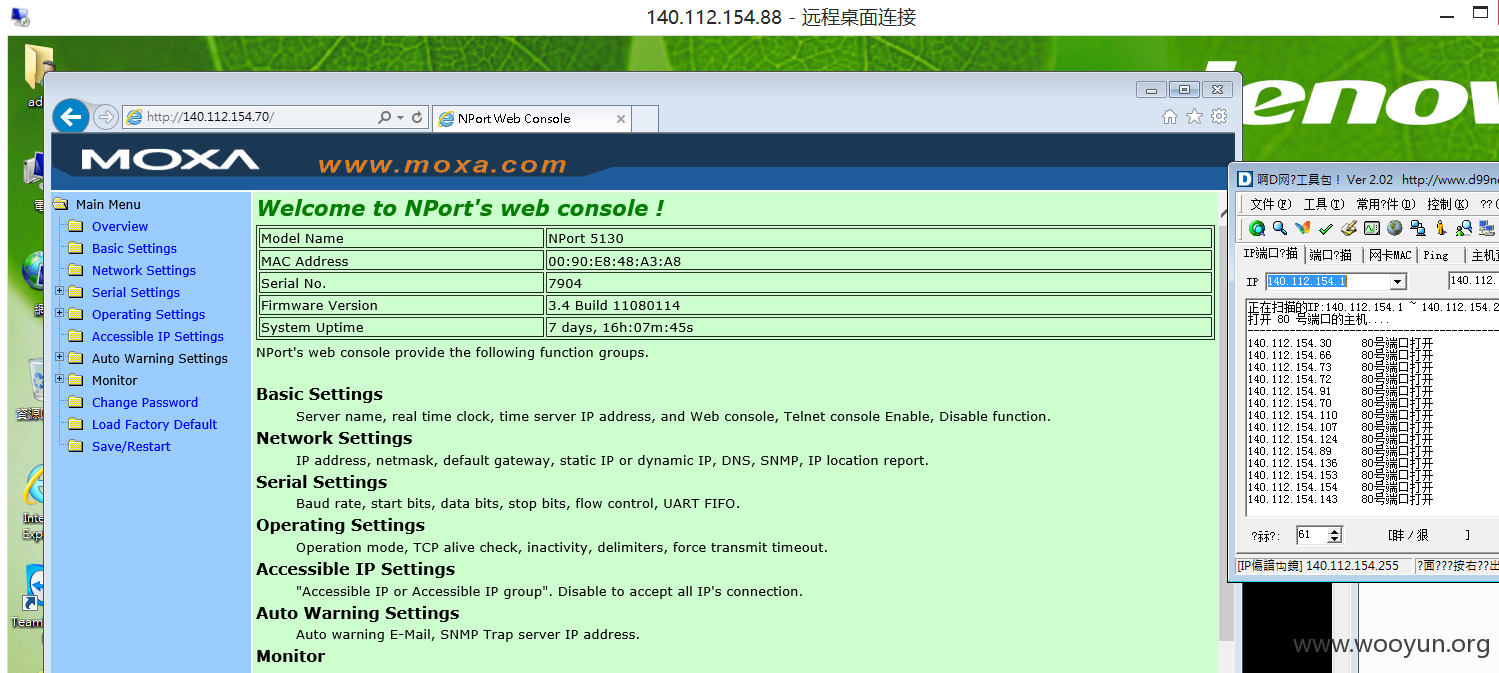Viewport: 1499px width, 673px height.
Task: Click firmware version 3.4 Build 11080114 cell
Action: click(879, 305)
